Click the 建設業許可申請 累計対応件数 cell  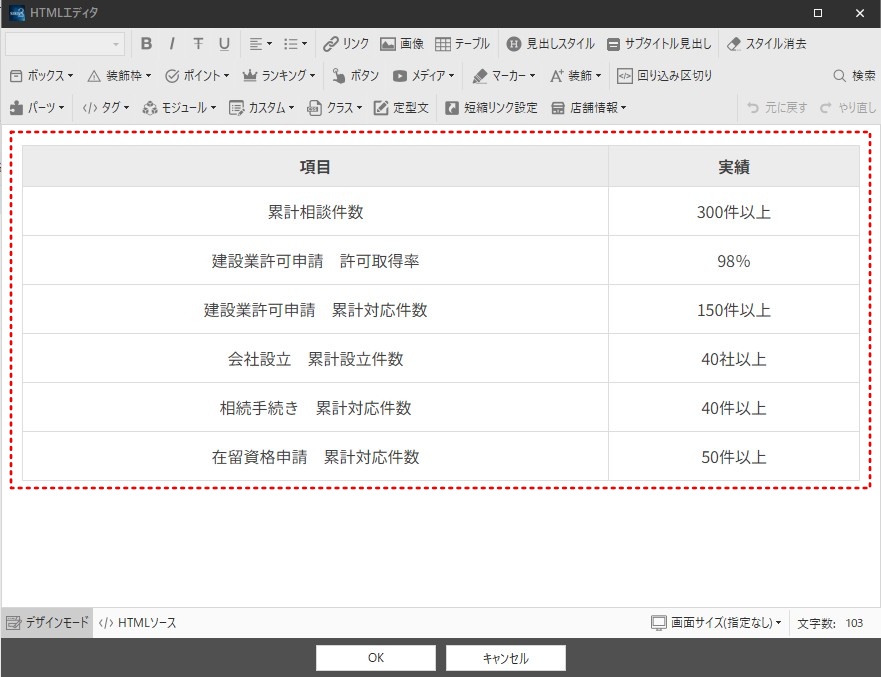coord(315,310)
